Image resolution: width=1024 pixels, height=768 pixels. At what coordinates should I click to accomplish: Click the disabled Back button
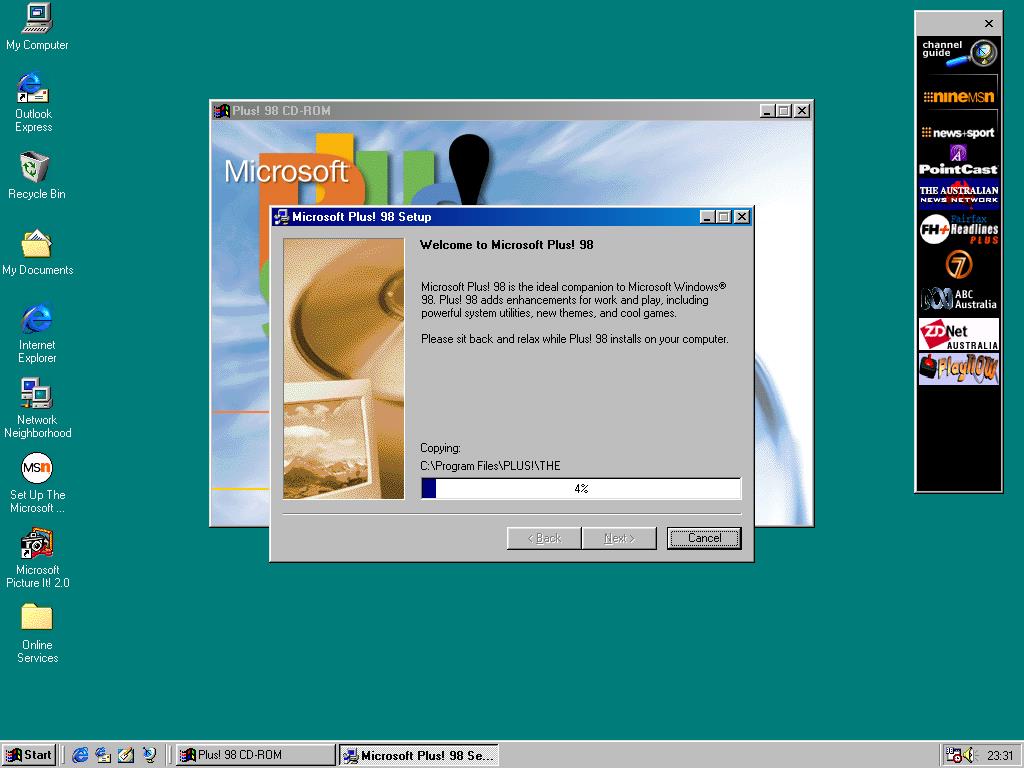tap(544, 538)
